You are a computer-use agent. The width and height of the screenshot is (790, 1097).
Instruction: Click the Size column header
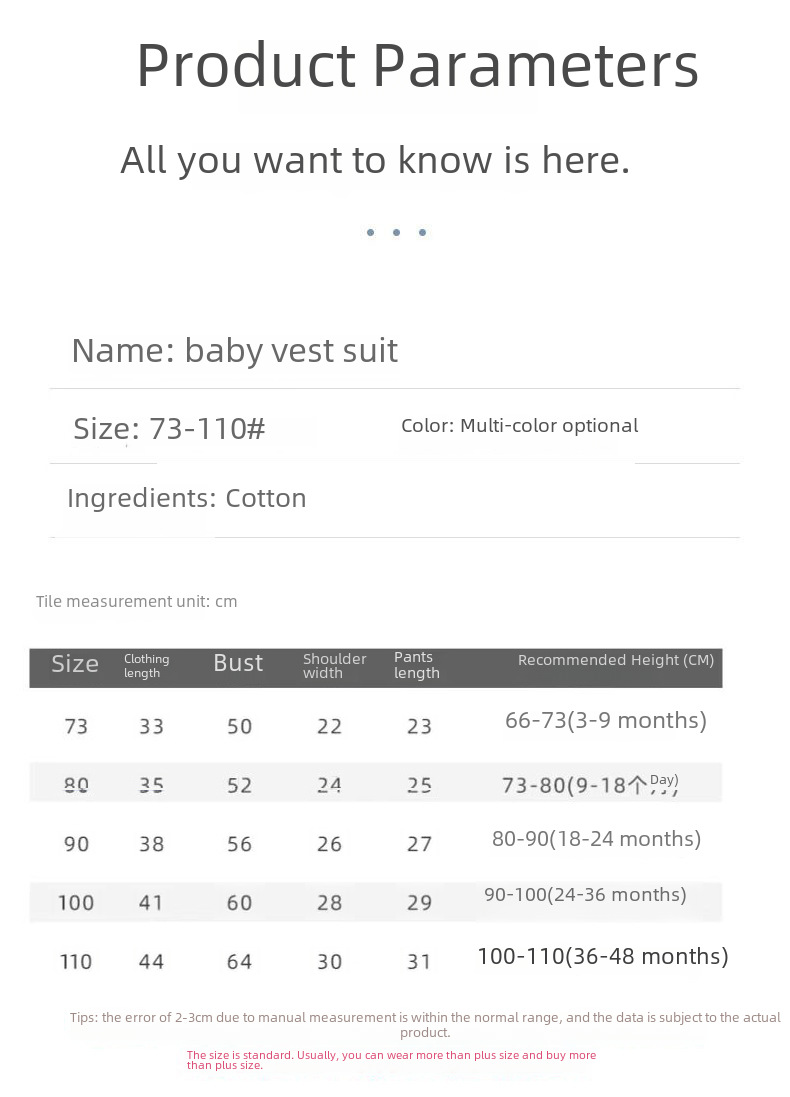click(x=75, y=664)
